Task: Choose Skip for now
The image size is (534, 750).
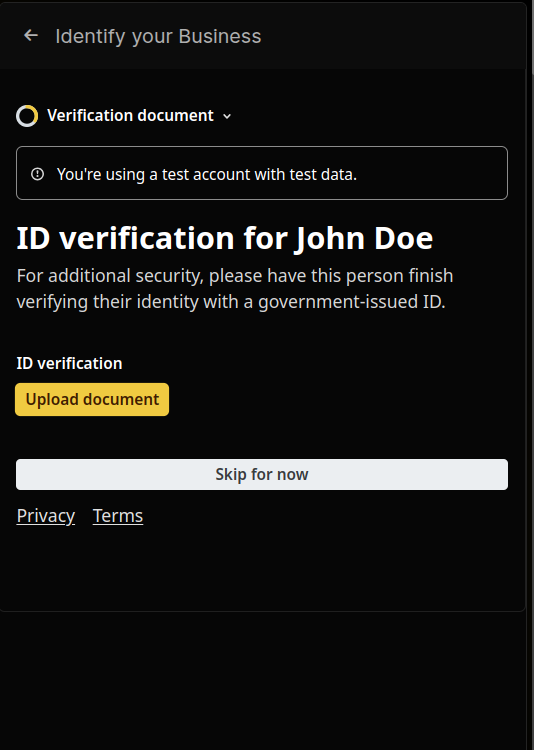Action: [262, 474]
